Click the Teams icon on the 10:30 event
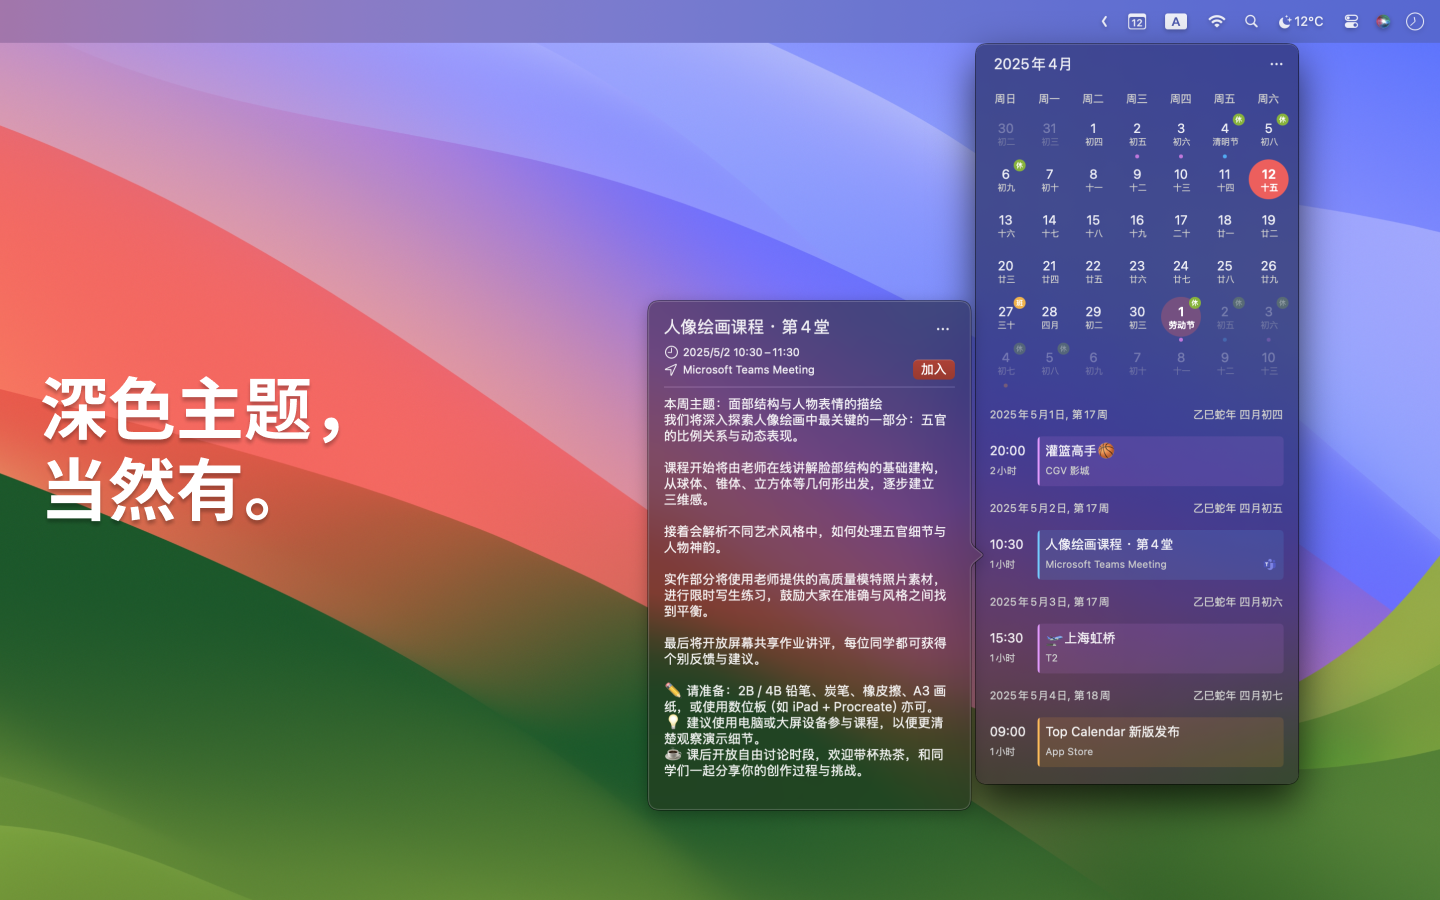 1269,565
